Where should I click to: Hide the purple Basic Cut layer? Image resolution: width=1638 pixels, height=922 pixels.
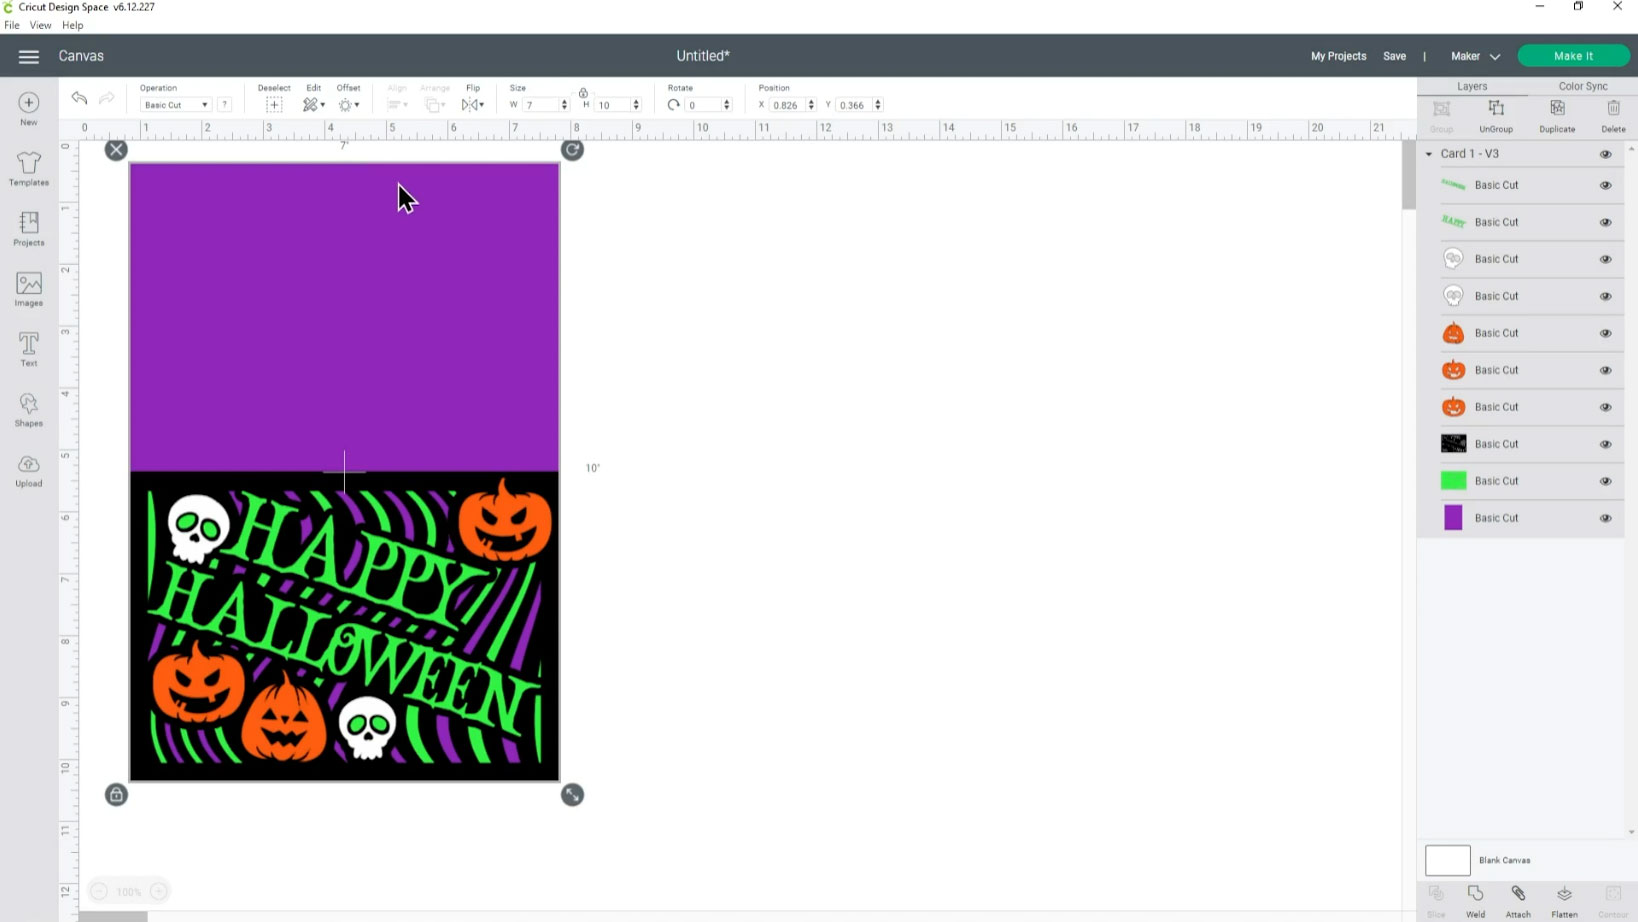point(1605,517)
